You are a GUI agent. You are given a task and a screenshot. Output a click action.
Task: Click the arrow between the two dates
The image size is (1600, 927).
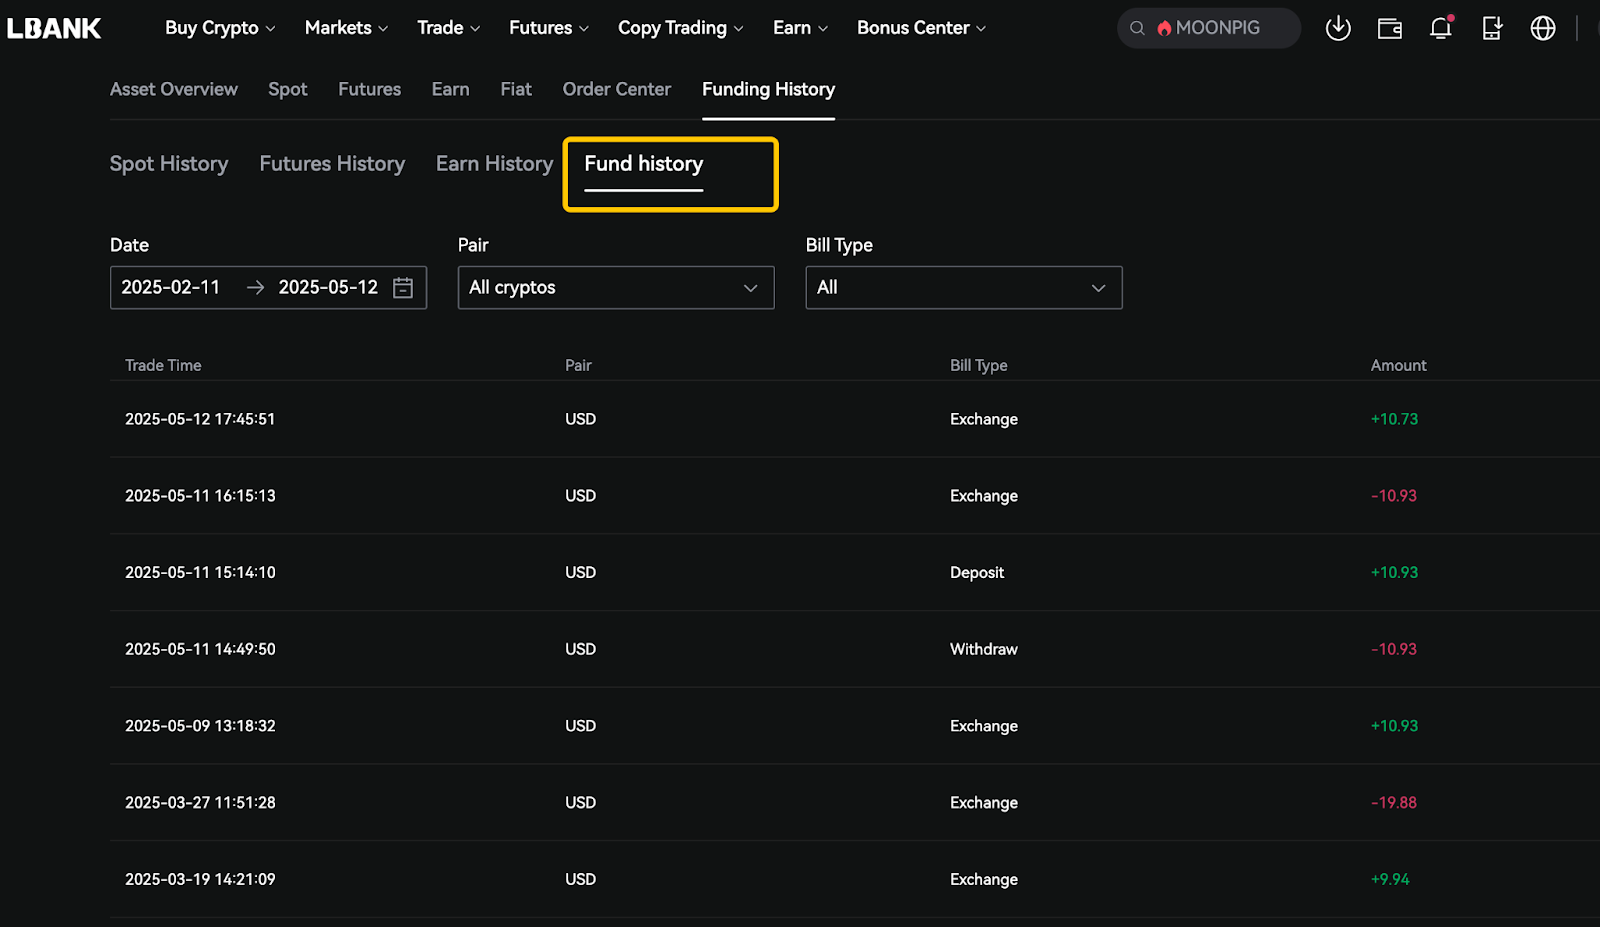pyautogui.click(x=255, y=288)
